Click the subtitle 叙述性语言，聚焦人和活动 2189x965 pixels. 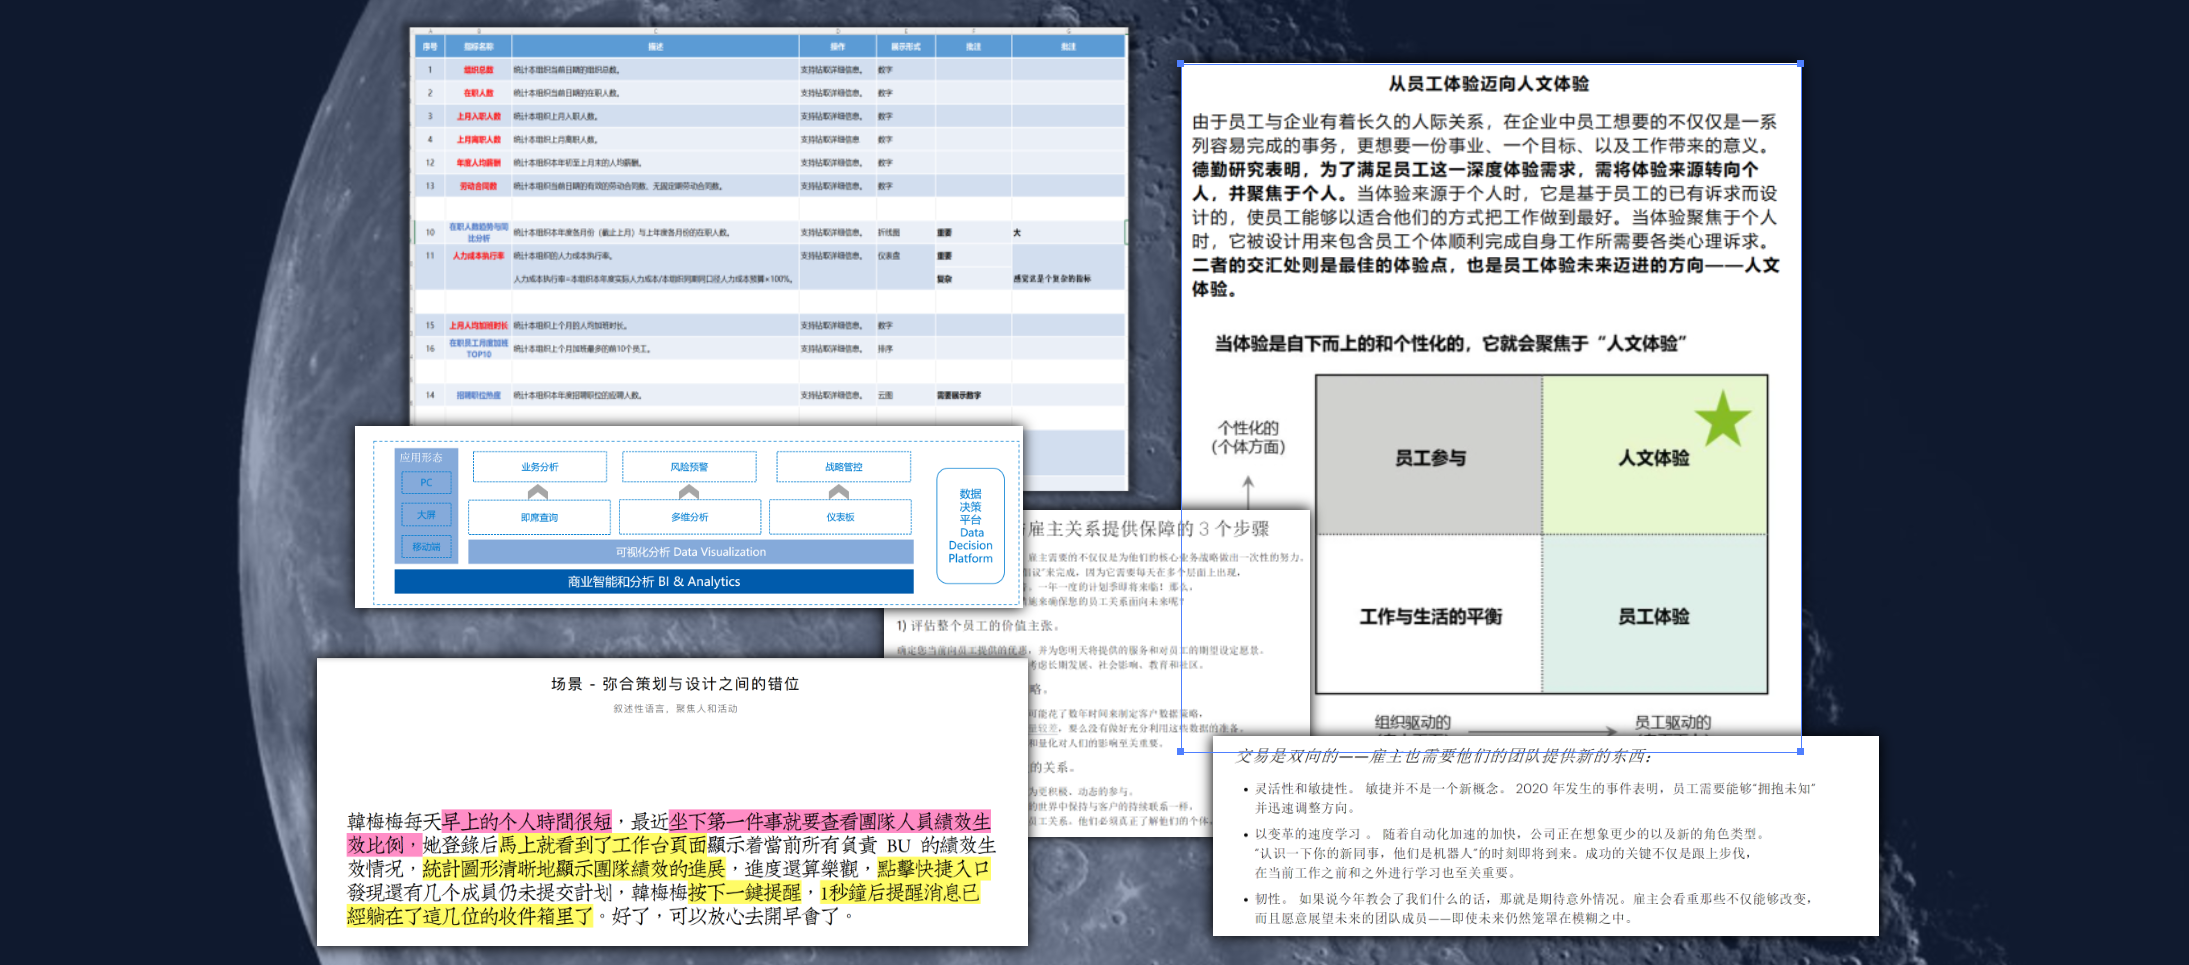[675, 708]
